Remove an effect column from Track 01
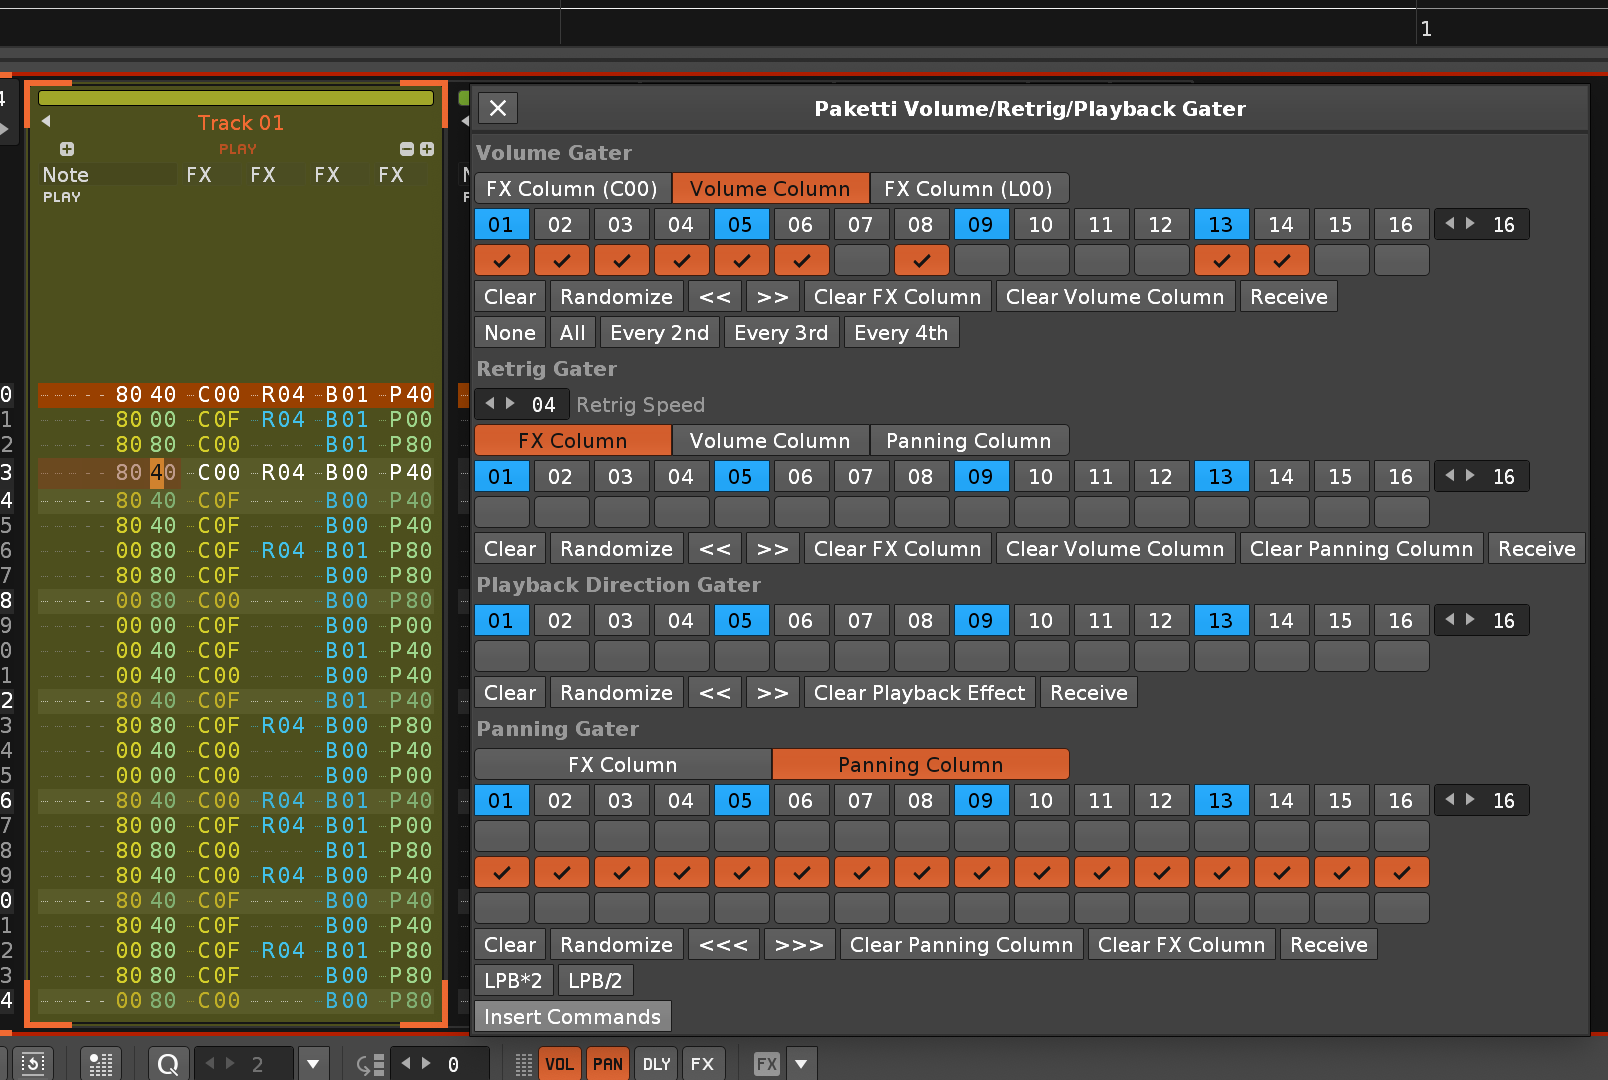 407,149
